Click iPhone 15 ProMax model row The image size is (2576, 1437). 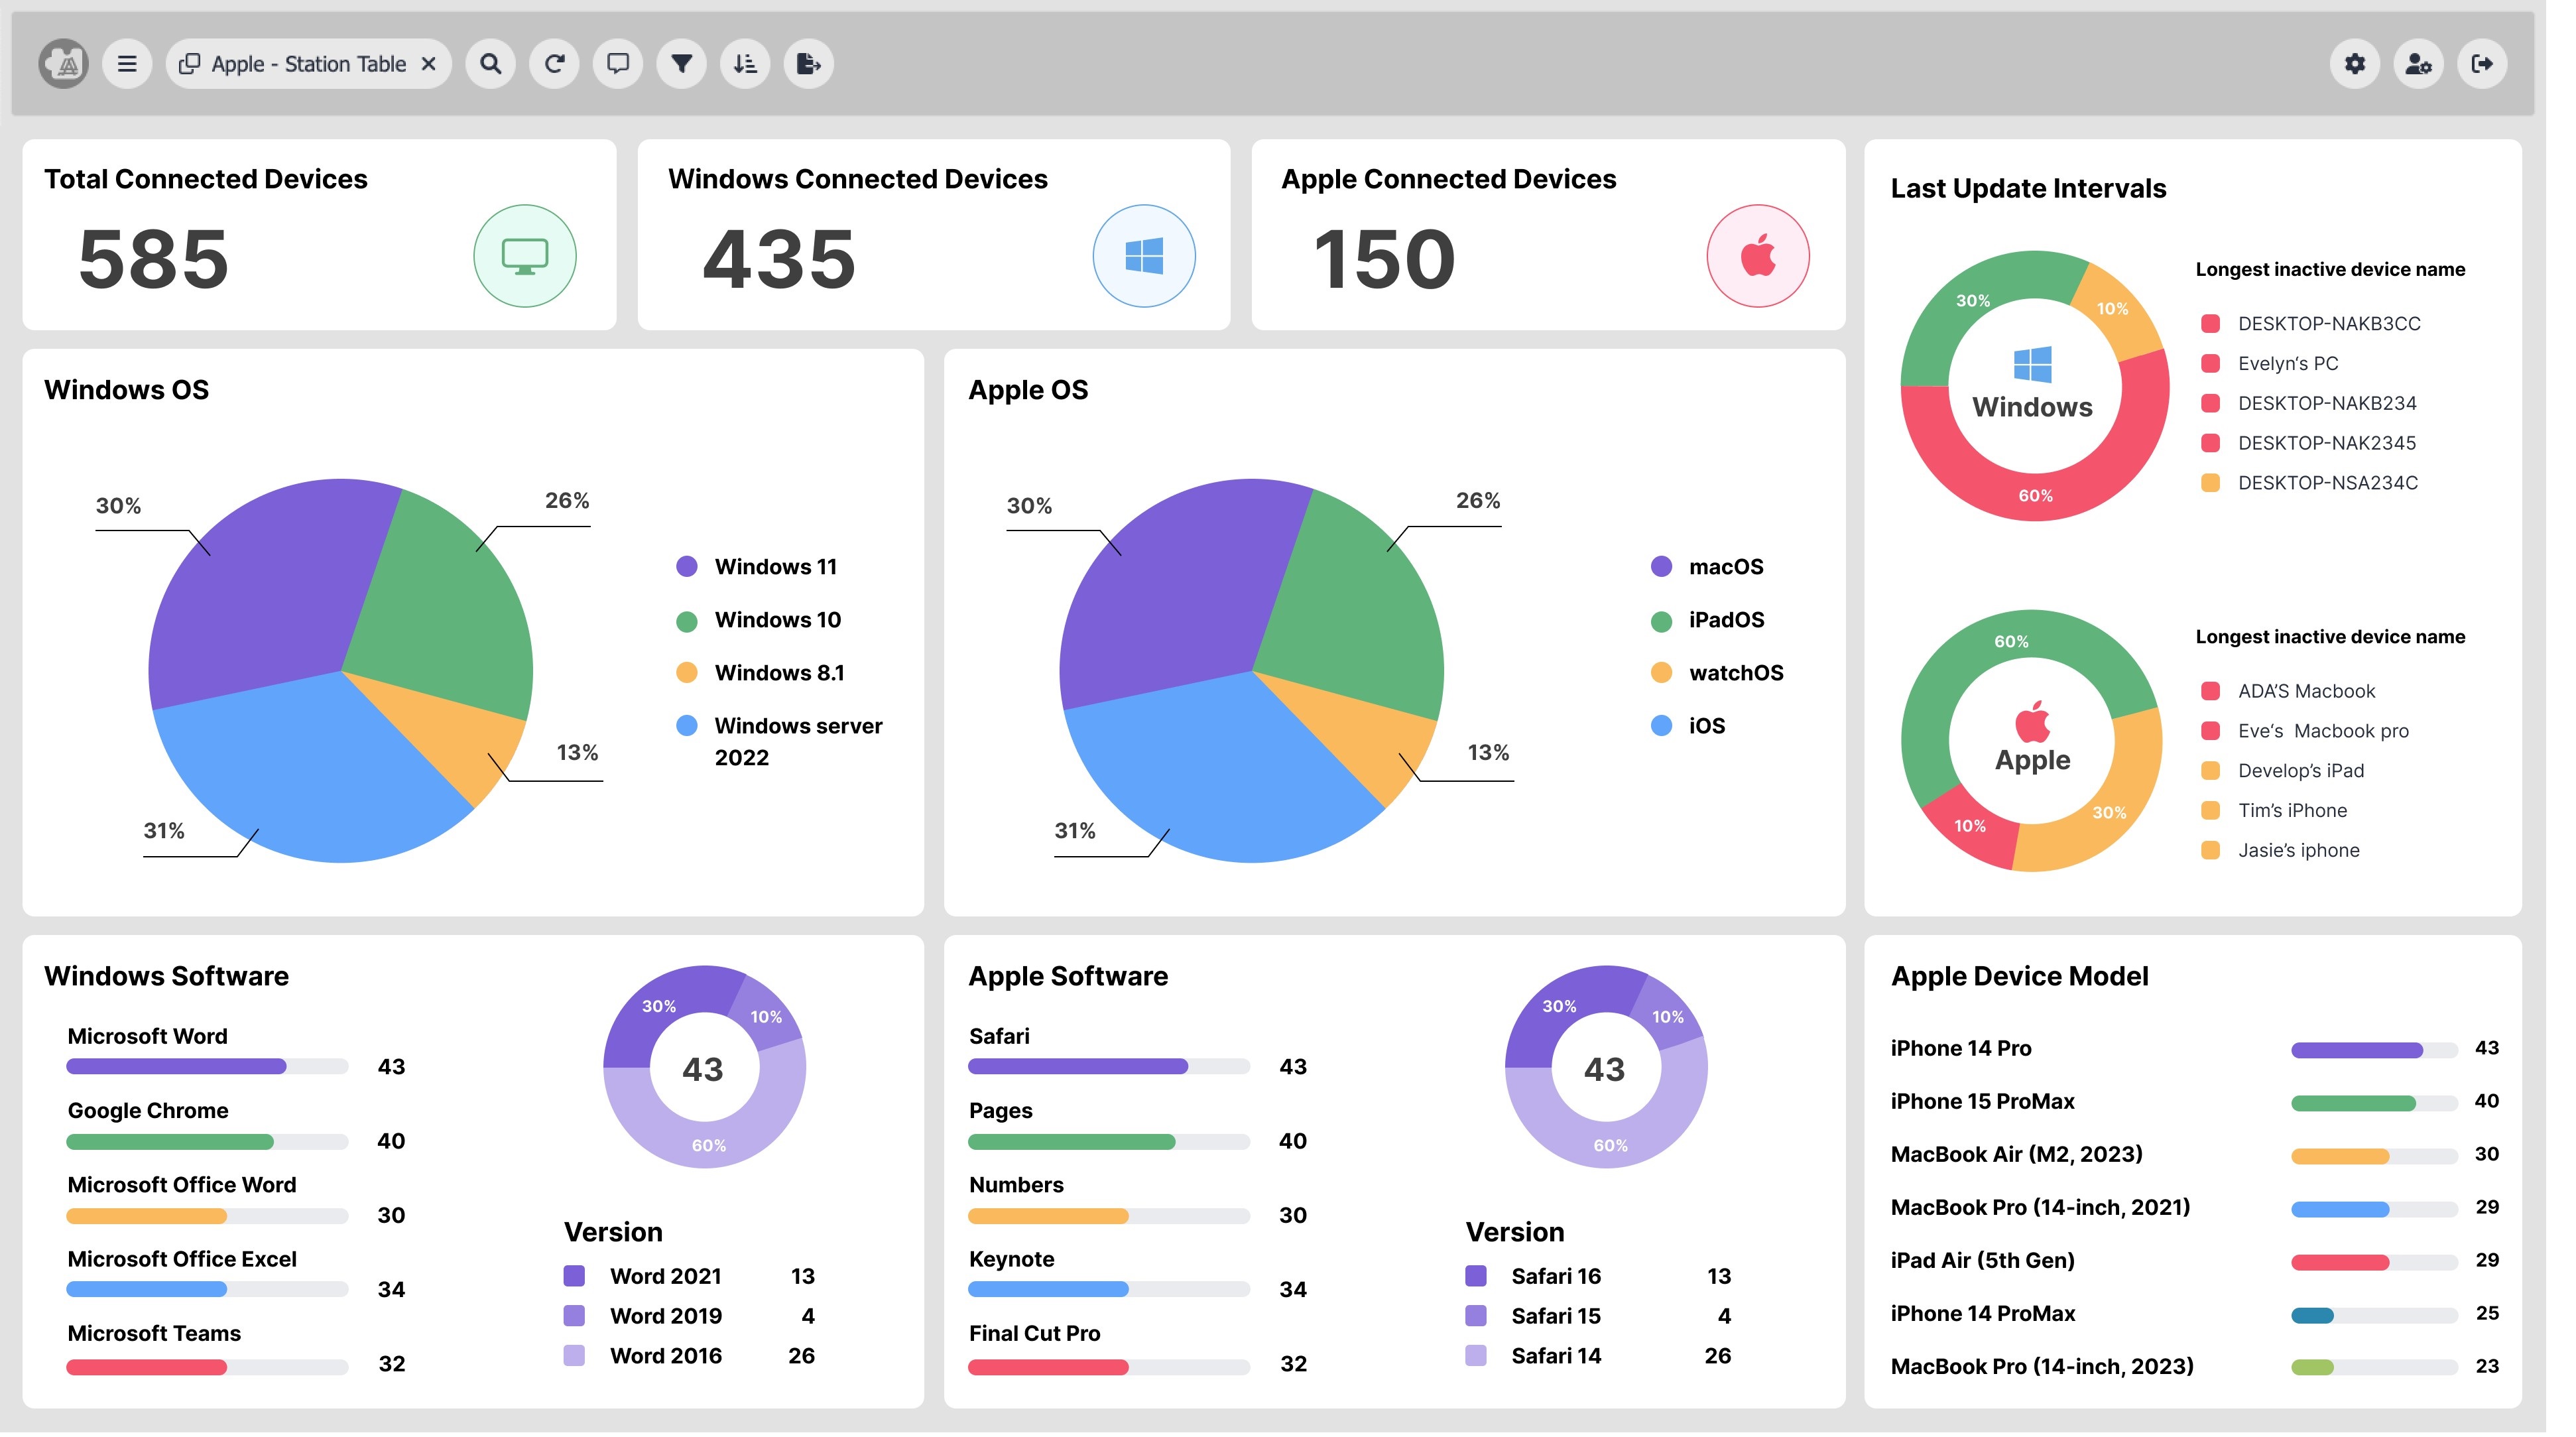click(2194, 1103)
